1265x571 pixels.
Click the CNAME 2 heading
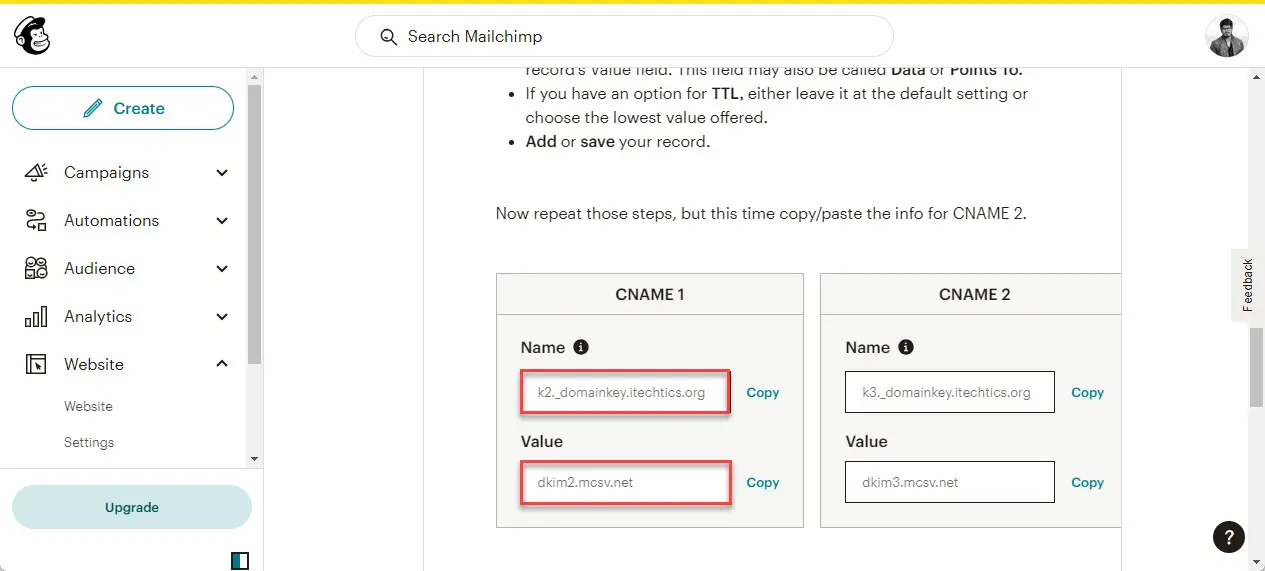tap(975, 295)
